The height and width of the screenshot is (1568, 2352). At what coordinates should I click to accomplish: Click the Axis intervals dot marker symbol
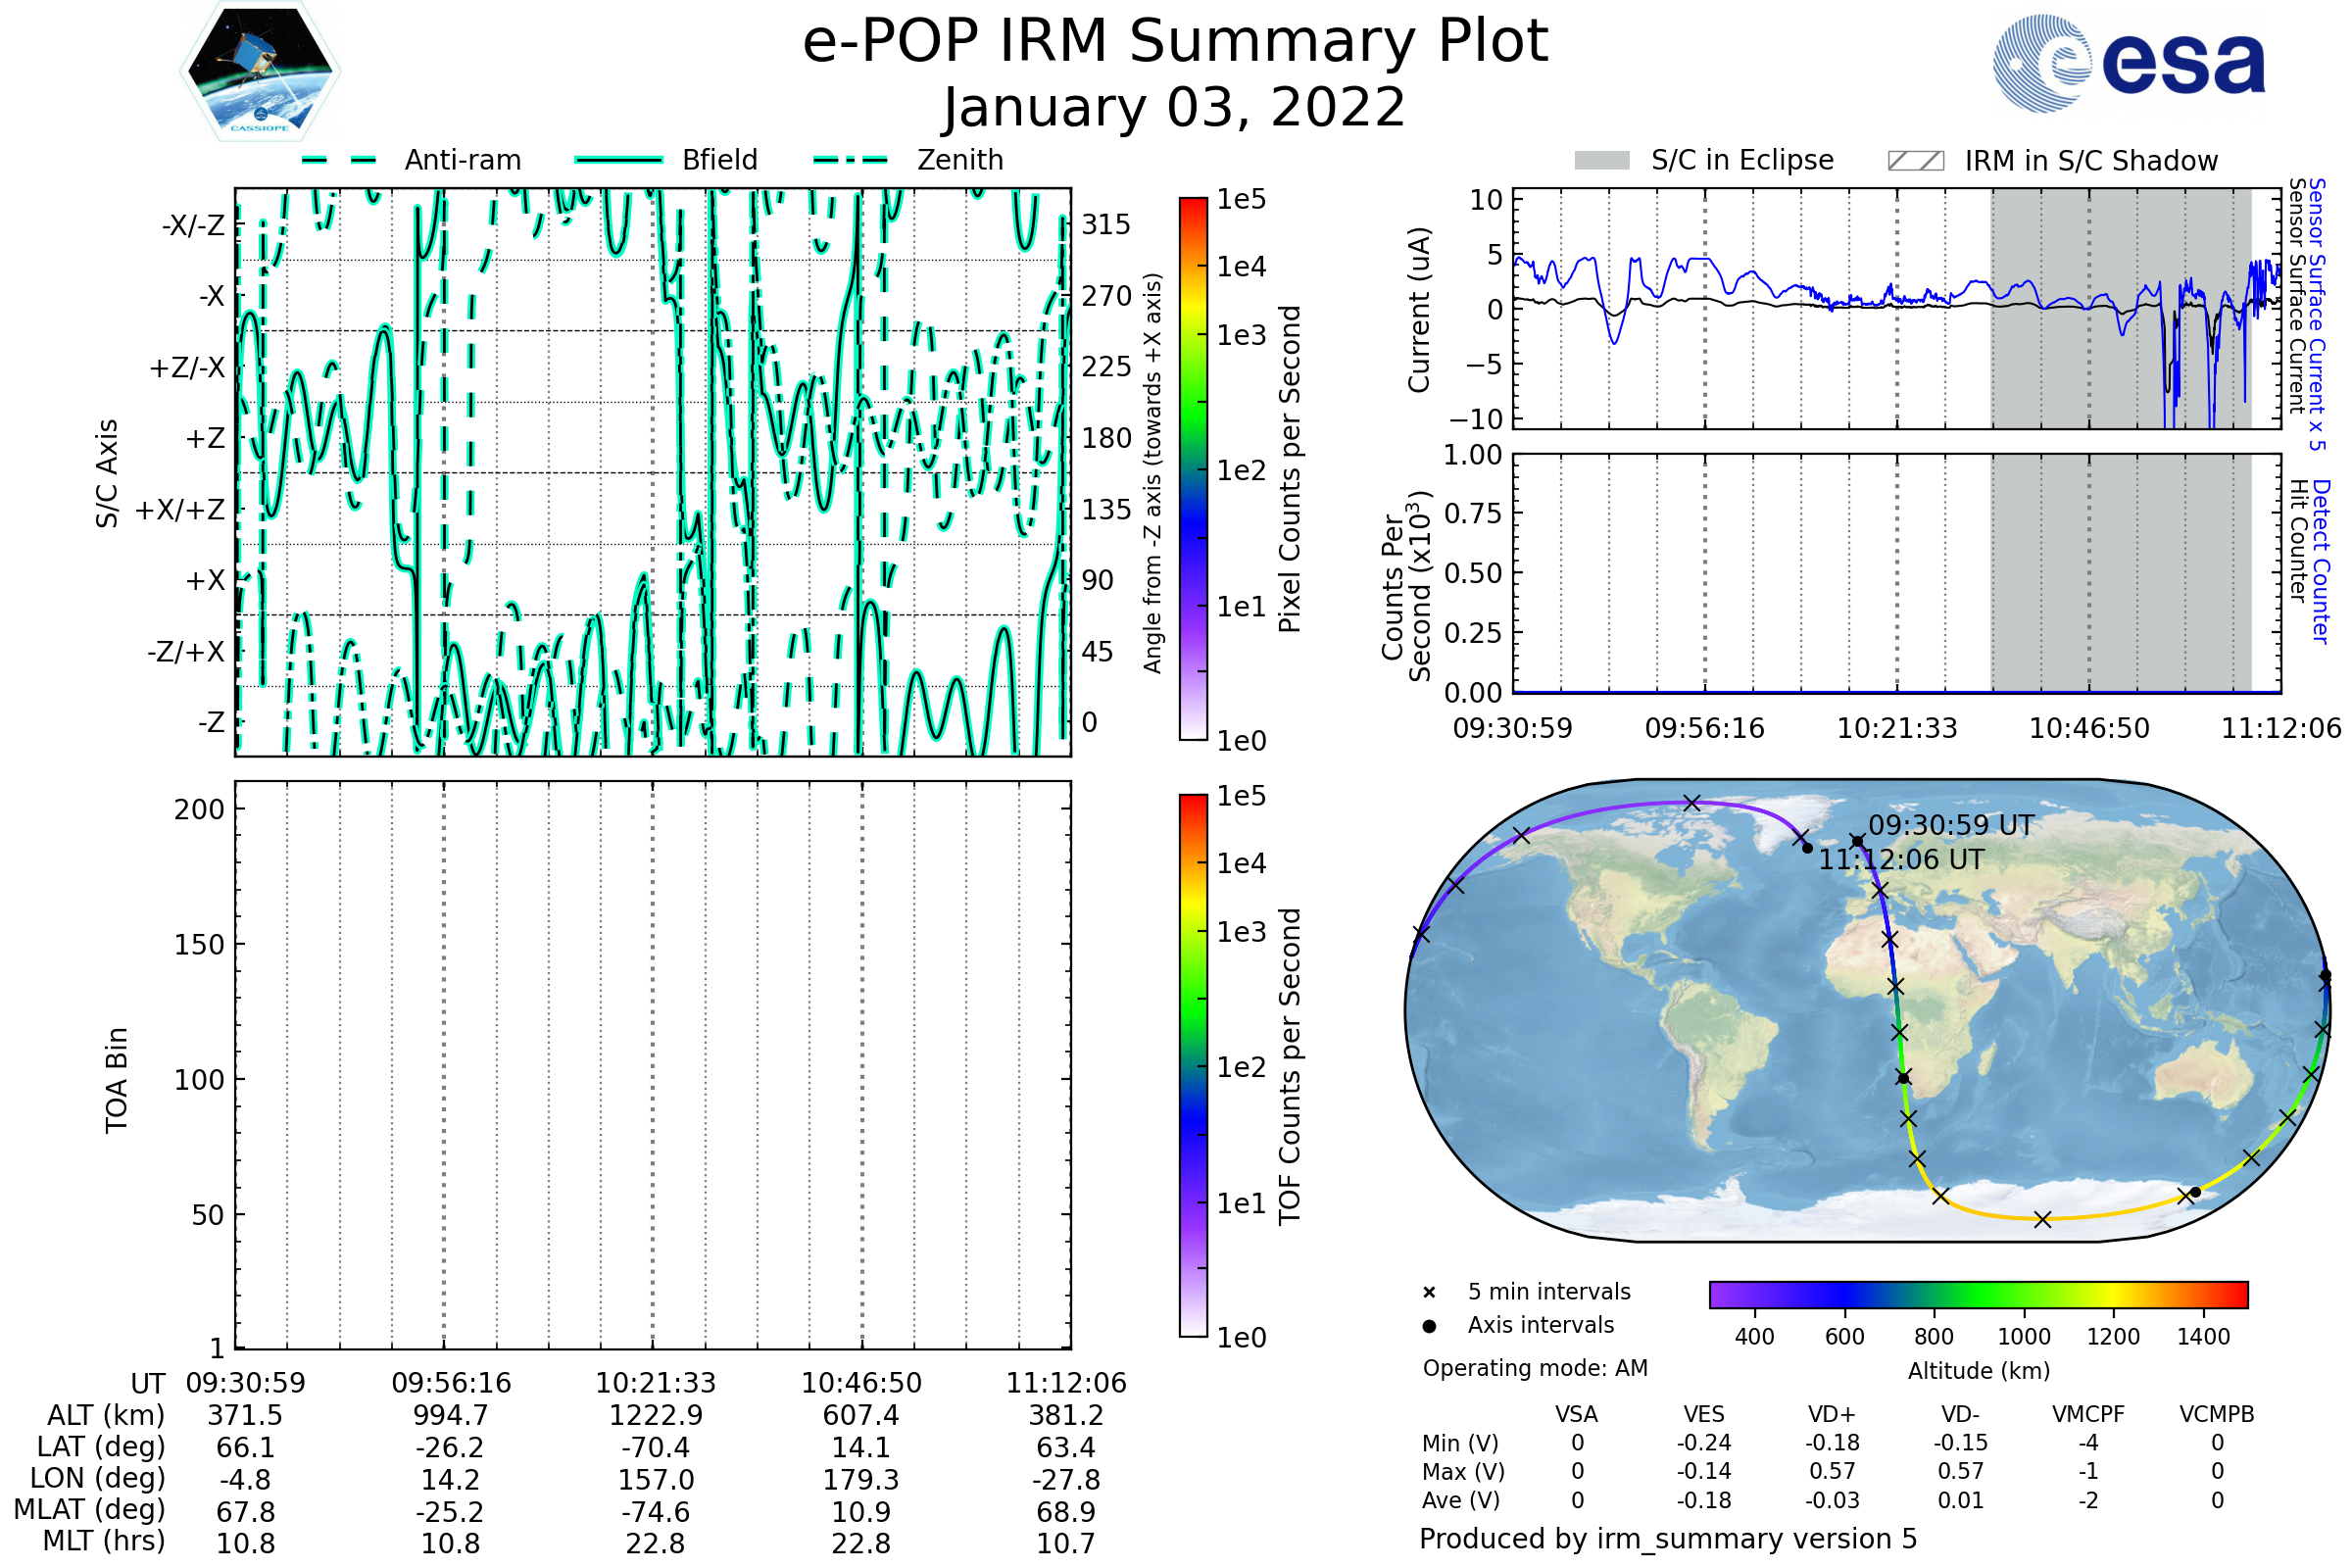[1429, 1326]
